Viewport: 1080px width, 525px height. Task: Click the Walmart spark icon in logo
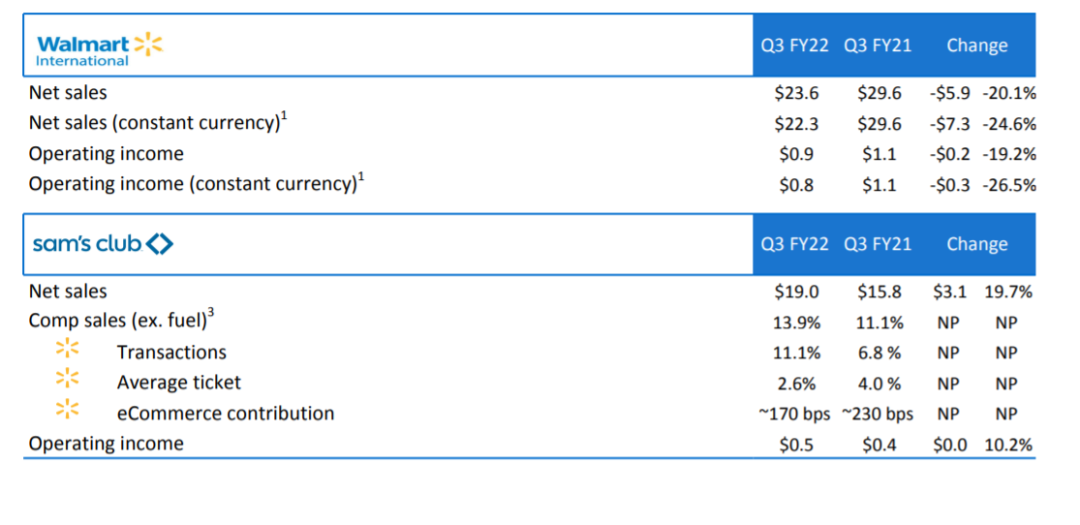pyautogui.click(x=147, y=43)
